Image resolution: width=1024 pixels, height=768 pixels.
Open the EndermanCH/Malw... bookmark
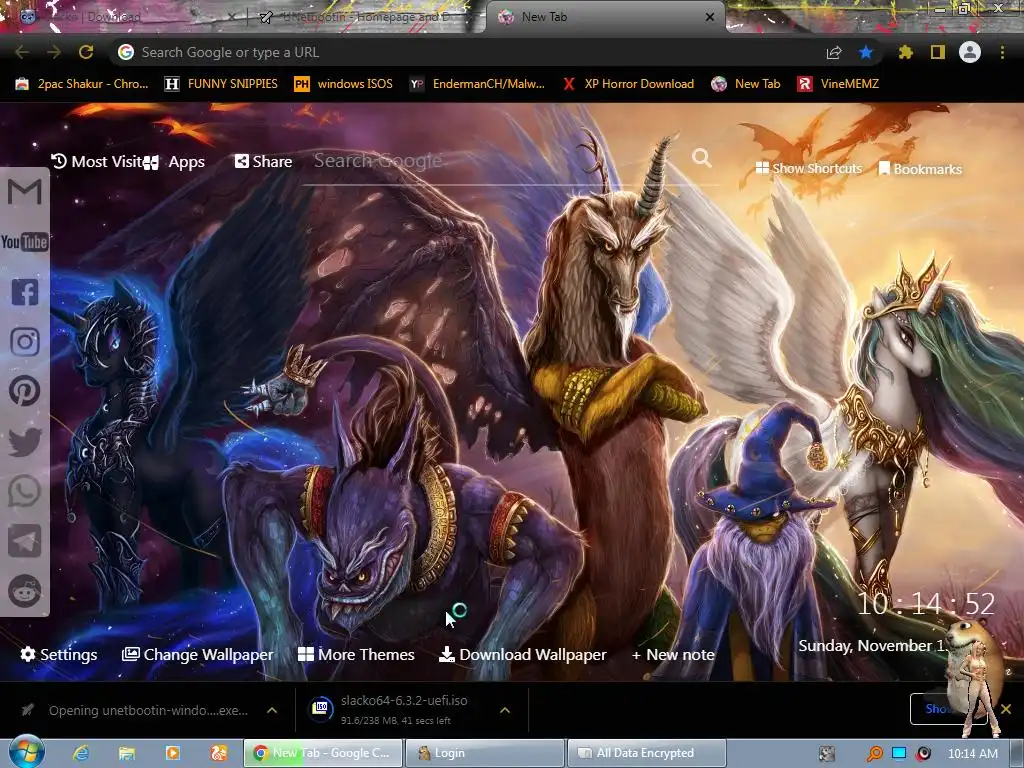click(477, 84)
